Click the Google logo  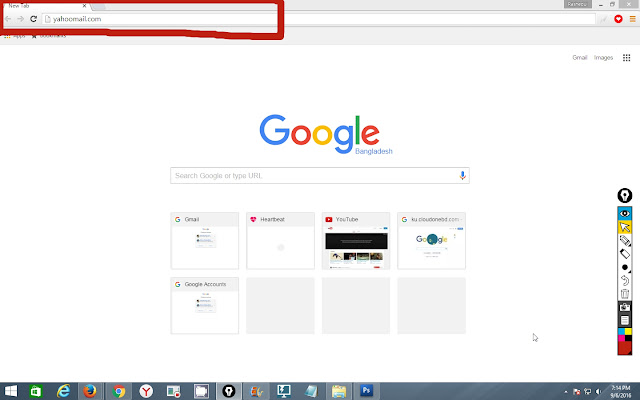point(320,134)
